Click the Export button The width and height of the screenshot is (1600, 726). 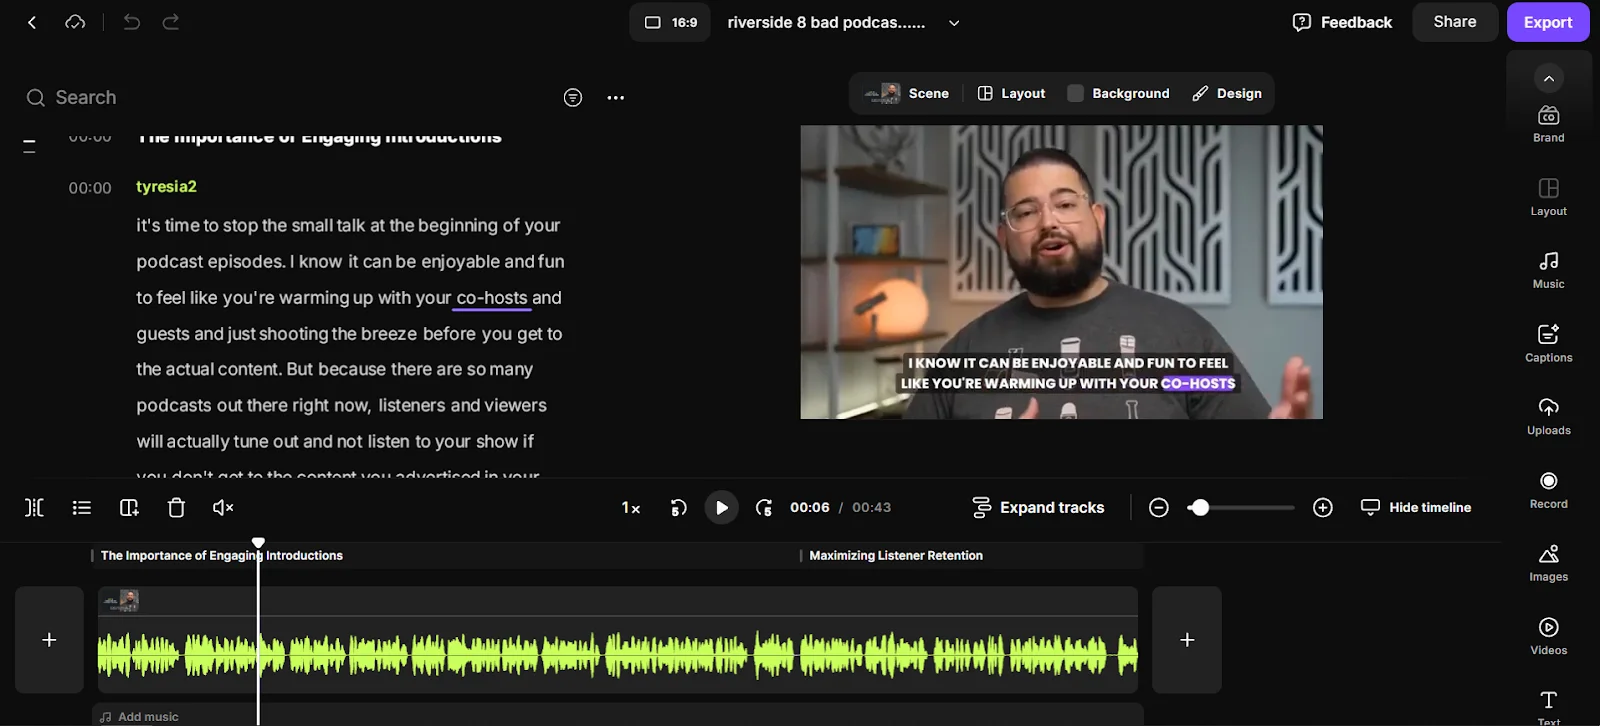[x=1547, y=22]
